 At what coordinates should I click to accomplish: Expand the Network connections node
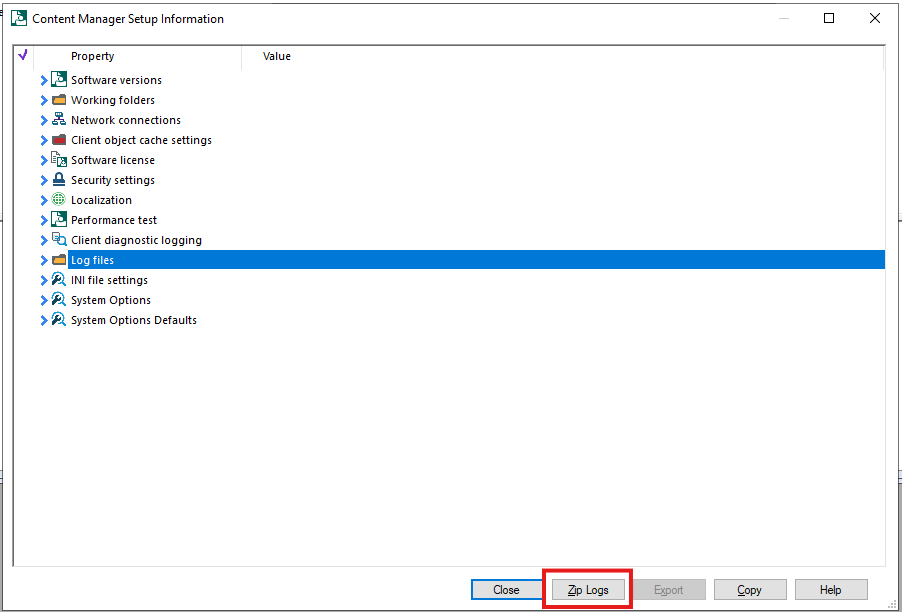pyautogui.click(x=44, y=120)
